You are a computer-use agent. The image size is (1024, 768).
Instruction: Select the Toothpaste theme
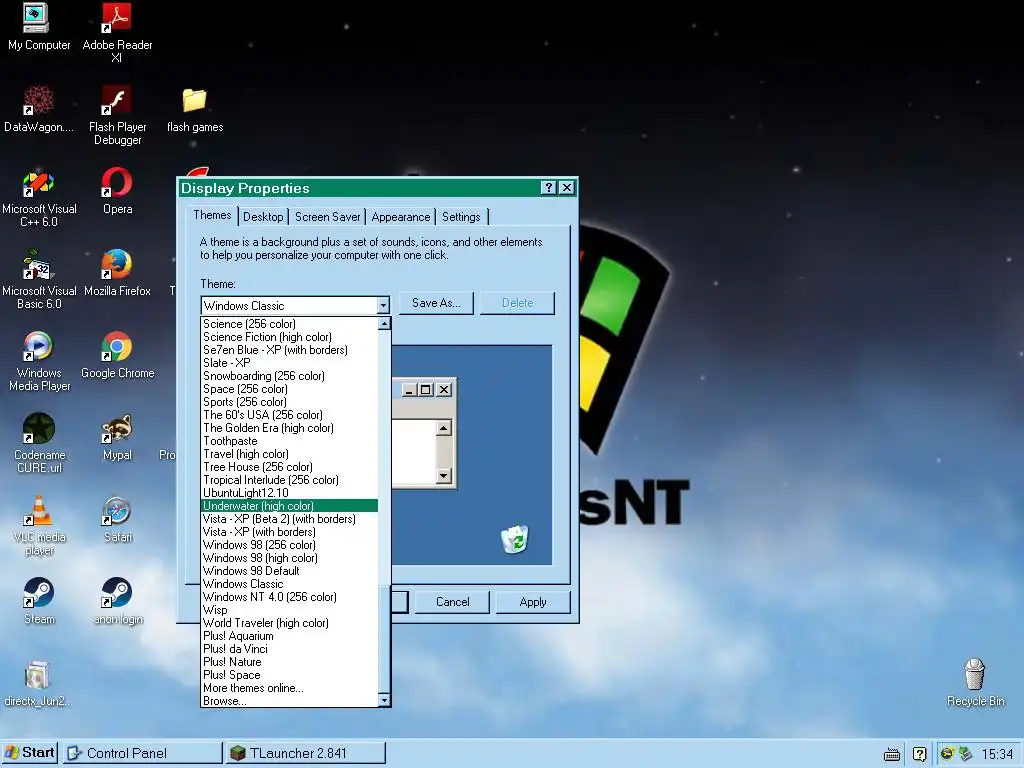(x=289, y=441)
